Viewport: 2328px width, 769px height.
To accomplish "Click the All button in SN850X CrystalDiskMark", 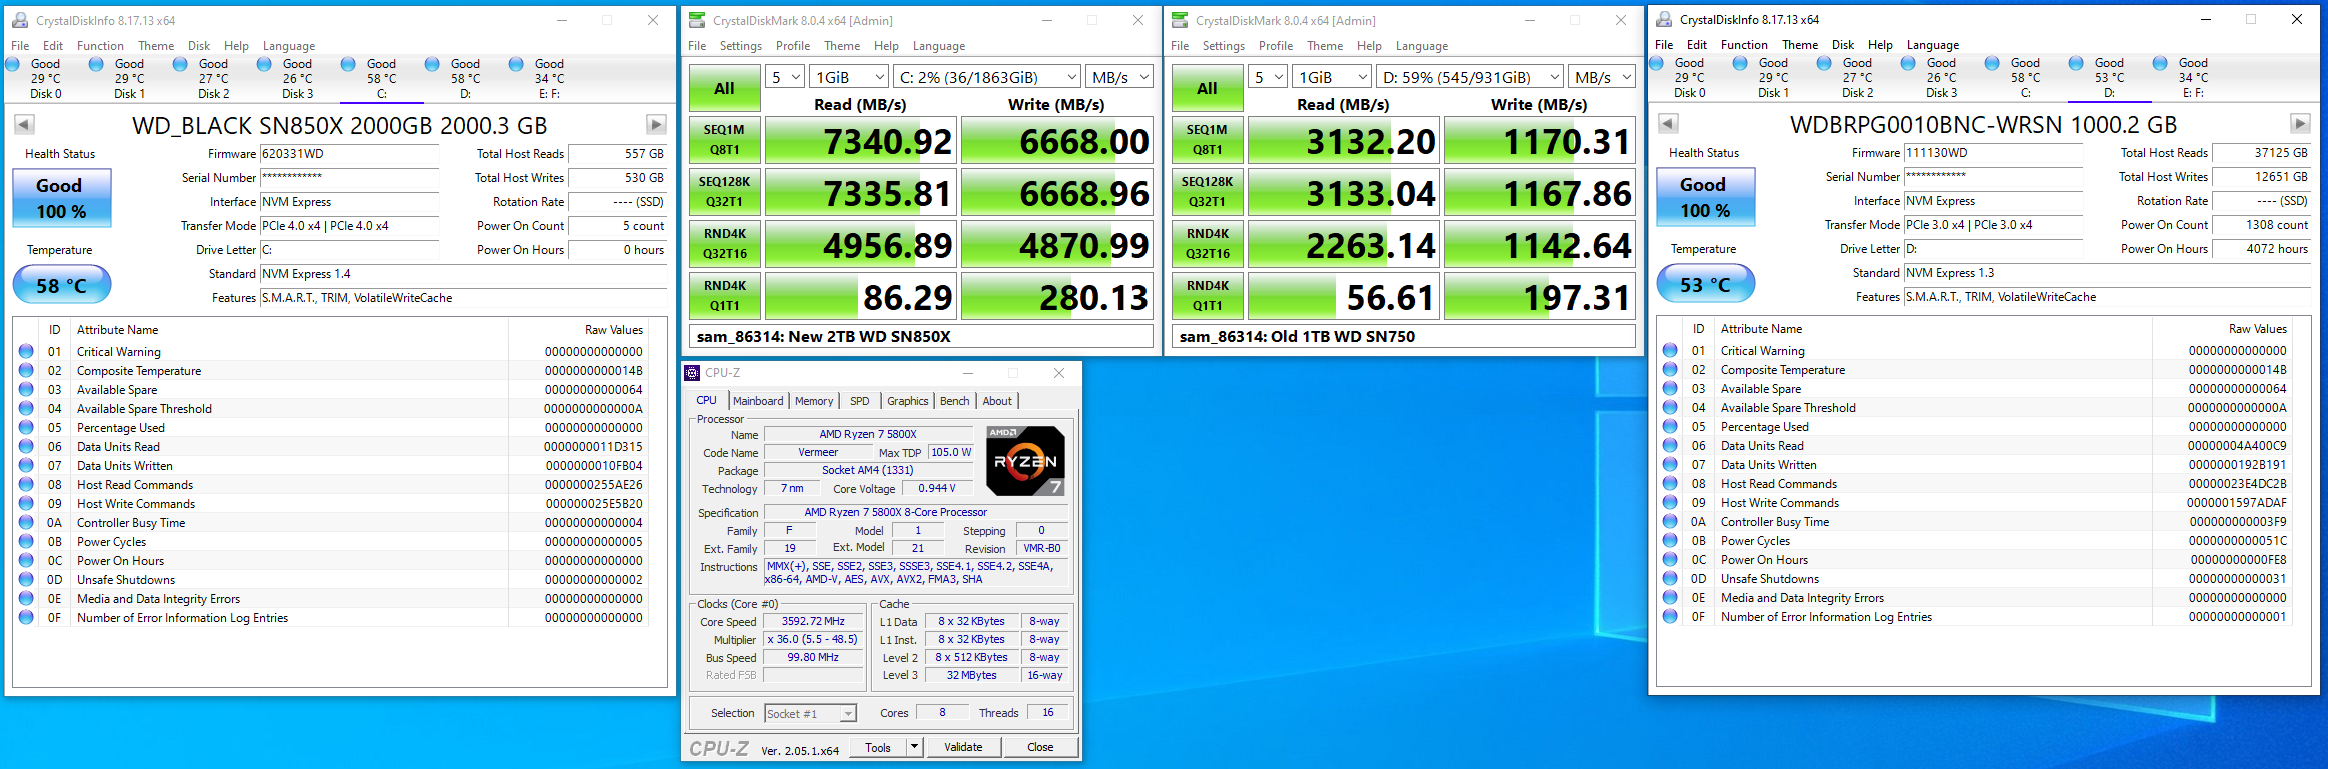I will click(724, 88).
